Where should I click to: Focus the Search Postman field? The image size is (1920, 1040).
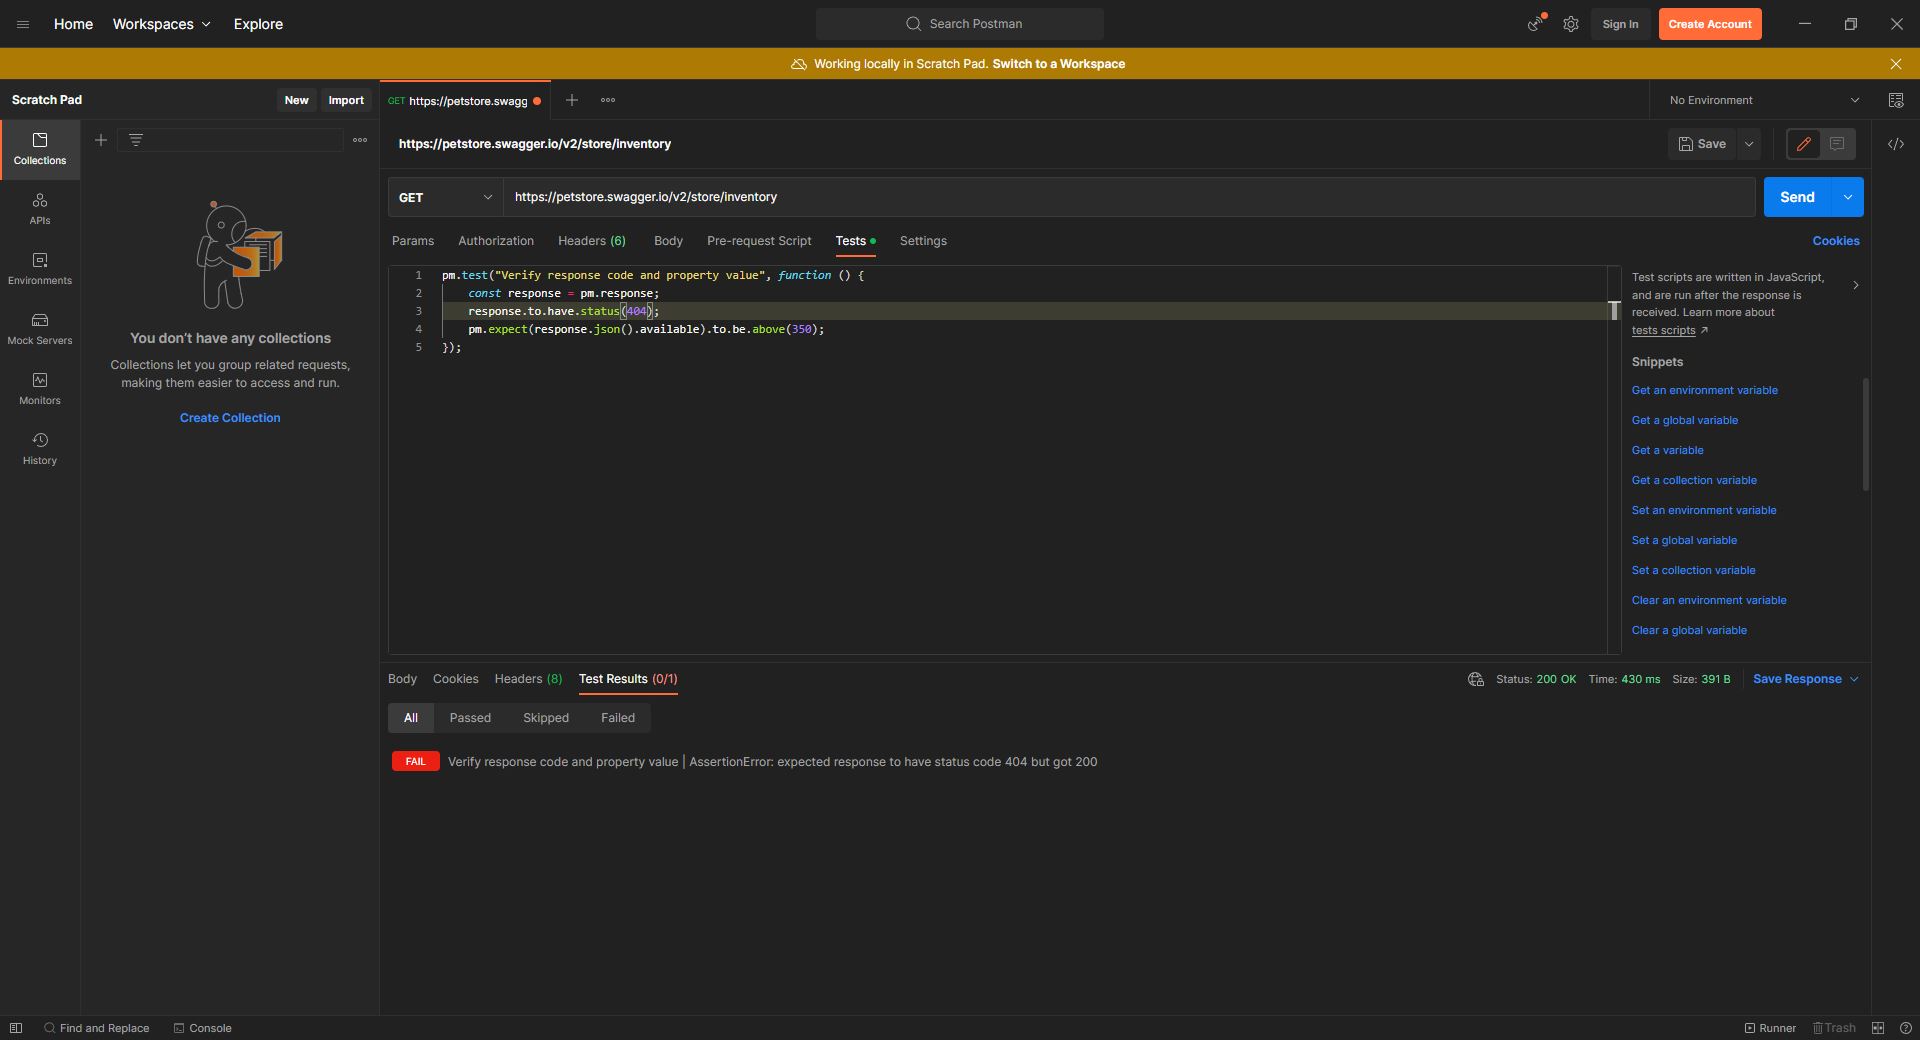pos(960,24)
